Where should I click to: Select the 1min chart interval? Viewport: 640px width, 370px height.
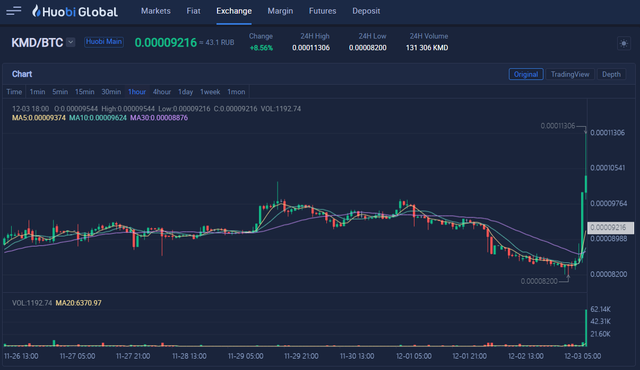[x=37, y=92]
